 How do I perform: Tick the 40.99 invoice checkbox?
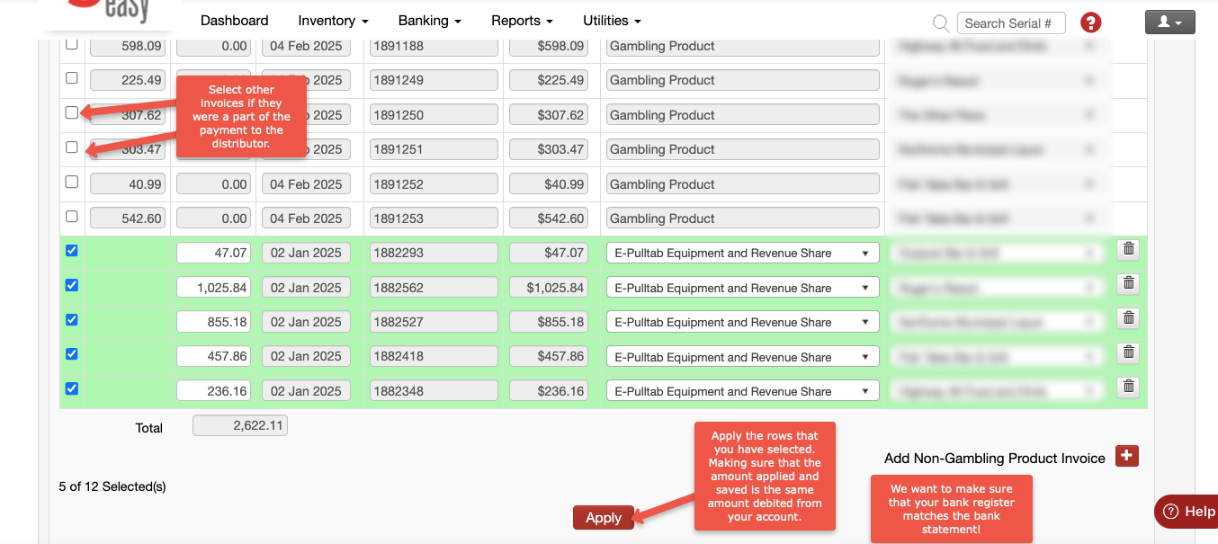click(x=71, y=182)
